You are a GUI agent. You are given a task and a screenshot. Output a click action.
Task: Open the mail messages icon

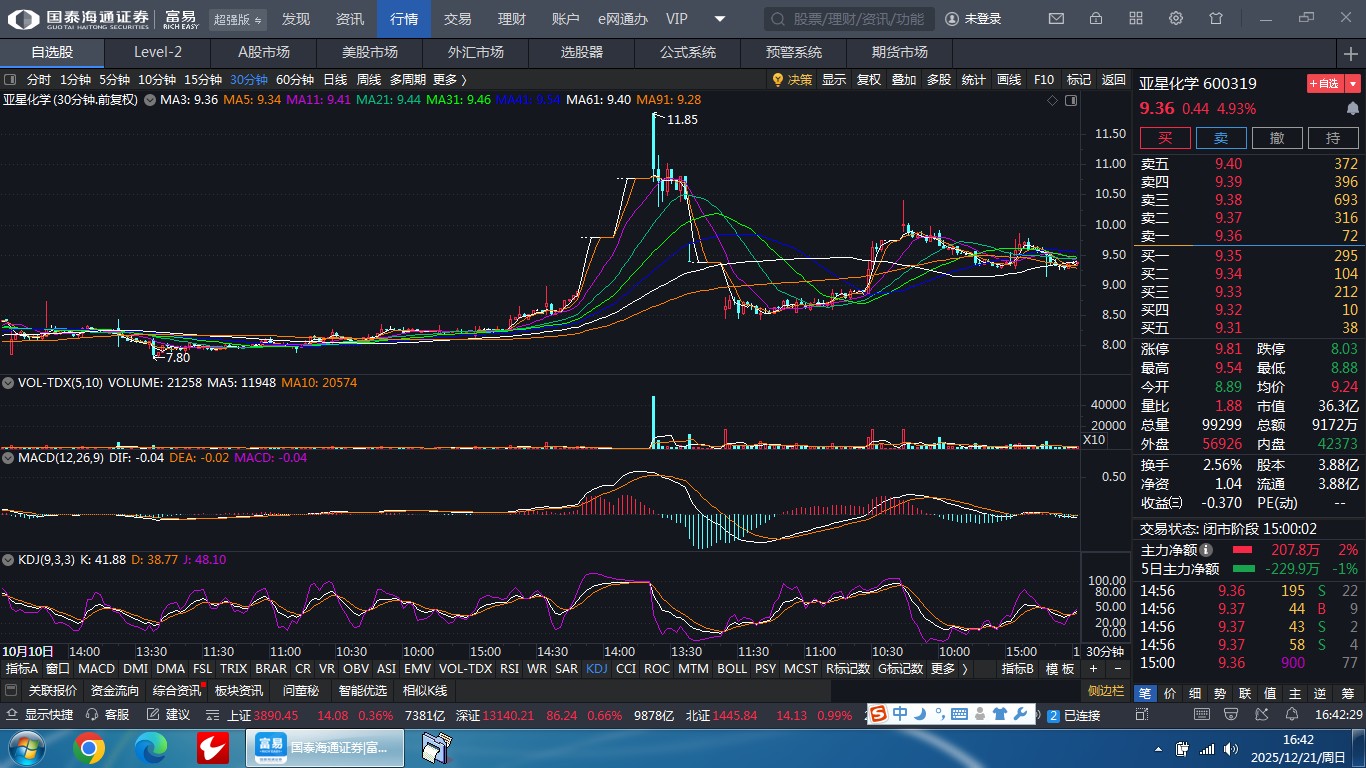tap(1056, 18)
